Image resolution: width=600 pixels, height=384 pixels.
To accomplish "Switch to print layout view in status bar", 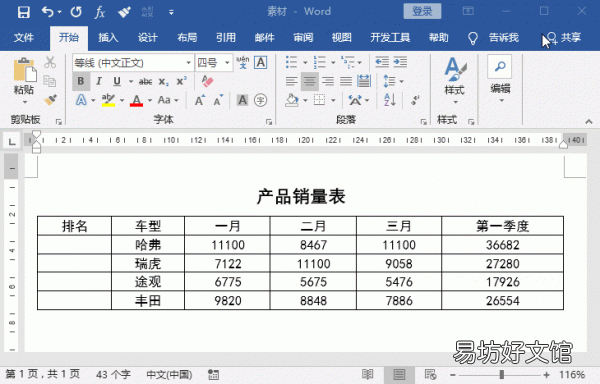I will (399, 374).
